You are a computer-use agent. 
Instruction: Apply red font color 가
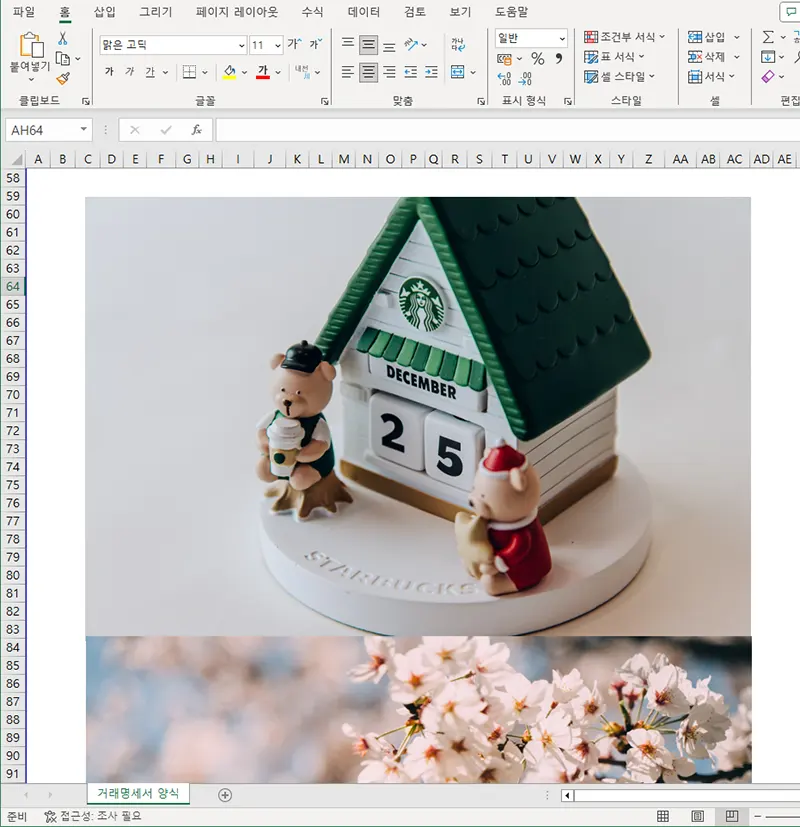[263, 72]
